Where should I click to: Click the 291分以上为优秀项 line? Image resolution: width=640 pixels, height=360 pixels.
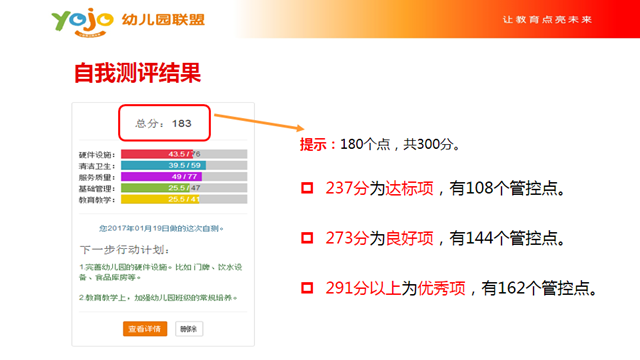(x=461, y=288)
